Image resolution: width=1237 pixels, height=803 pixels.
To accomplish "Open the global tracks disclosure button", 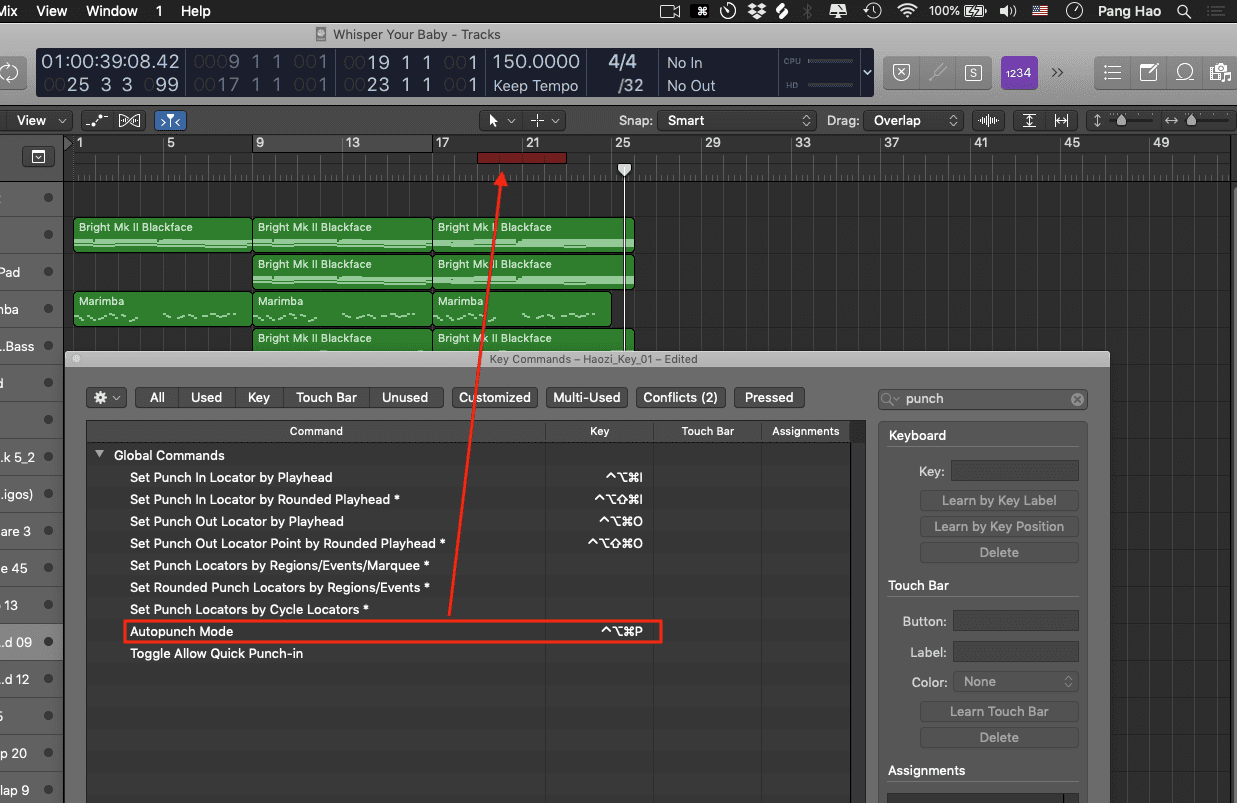I will [38, 157].
